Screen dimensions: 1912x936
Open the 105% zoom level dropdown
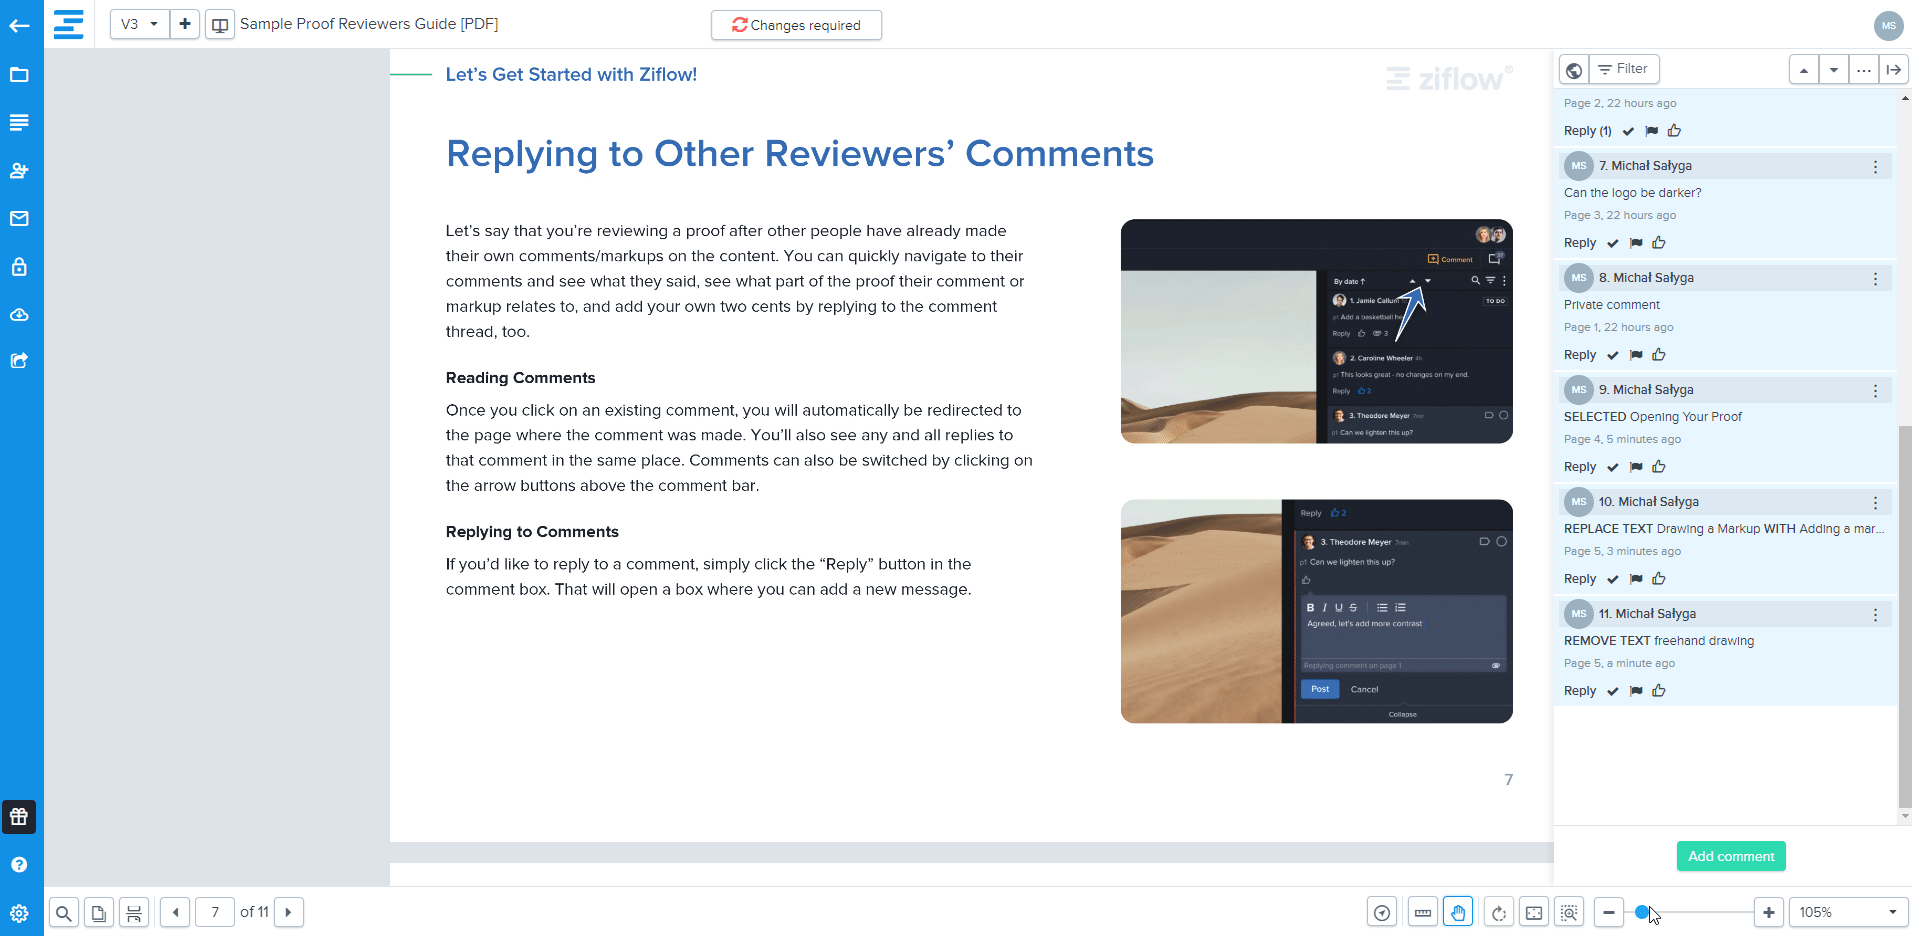point(1847,912)
